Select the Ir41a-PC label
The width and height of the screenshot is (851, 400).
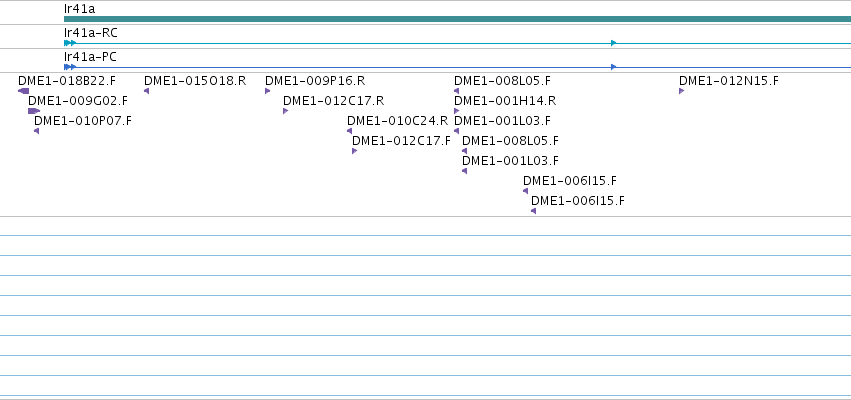(90, 56)
